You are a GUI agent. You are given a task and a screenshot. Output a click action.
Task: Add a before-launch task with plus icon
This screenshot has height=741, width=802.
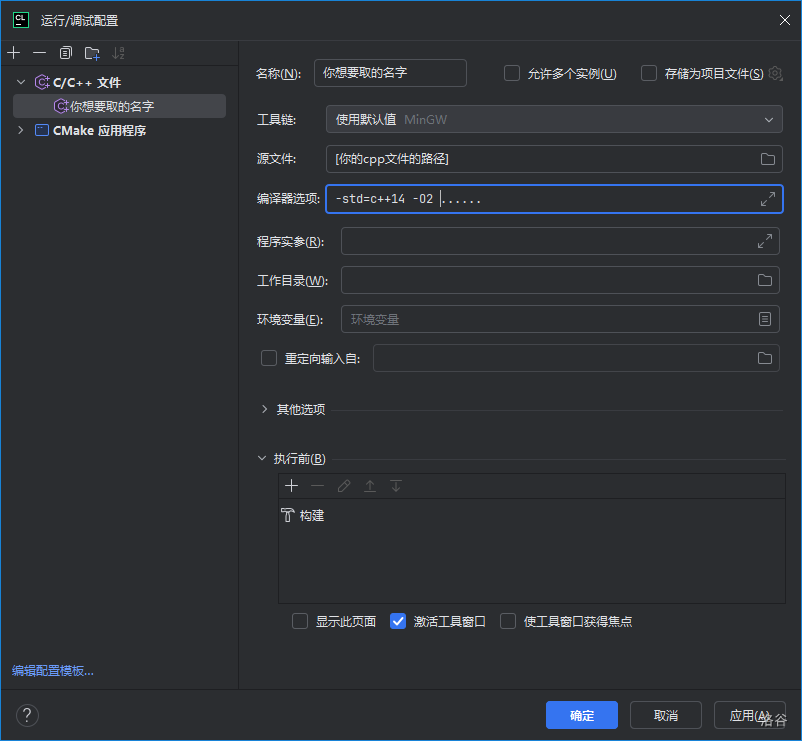click(292, 486)
